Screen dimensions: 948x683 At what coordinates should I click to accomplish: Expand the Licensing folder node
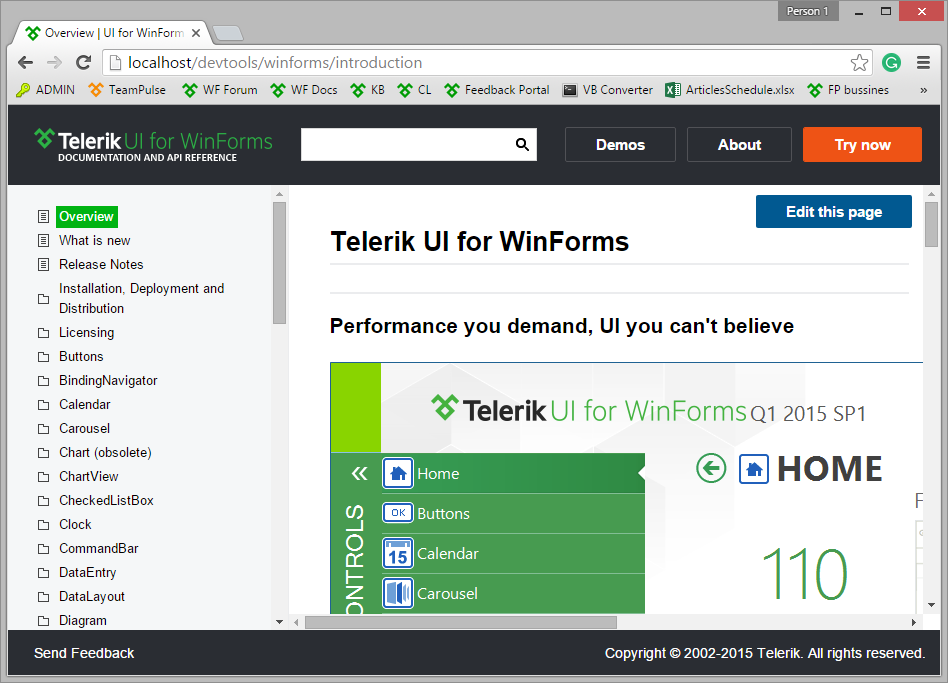pyautogui.click(x=86, y=333)
